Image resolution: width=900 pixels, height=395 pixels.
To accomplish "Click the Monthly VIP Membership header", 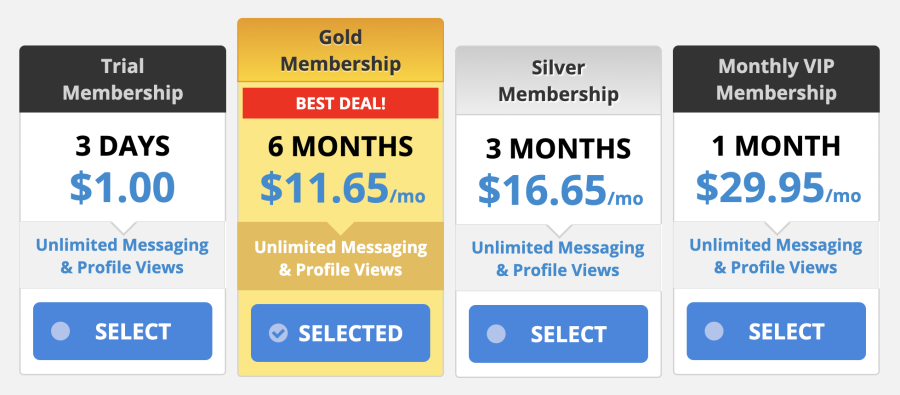I will click(x=776, y=79).
